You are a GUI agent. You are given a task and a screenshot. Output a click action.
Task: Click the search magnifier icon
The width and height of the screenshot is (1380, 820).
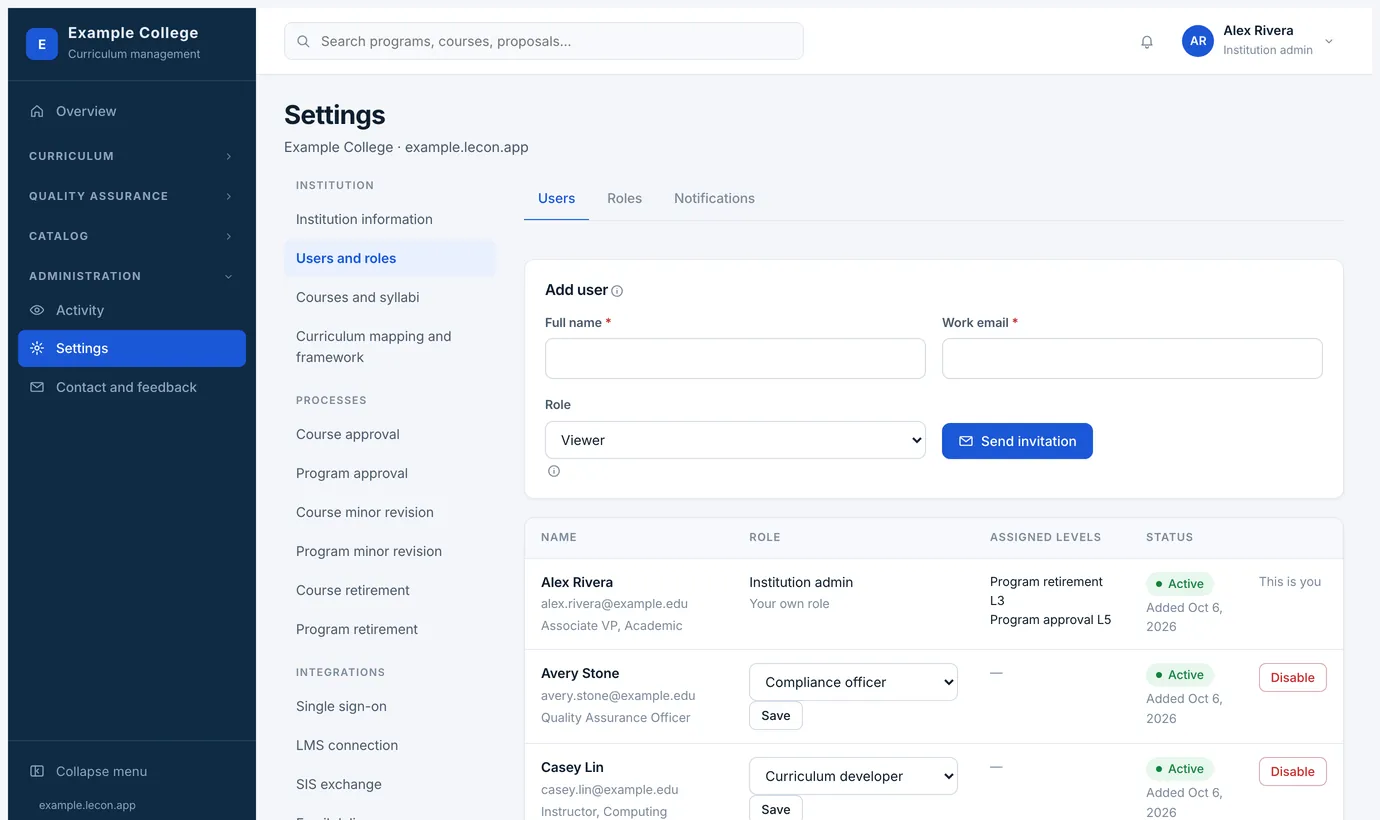coord(303,42)
